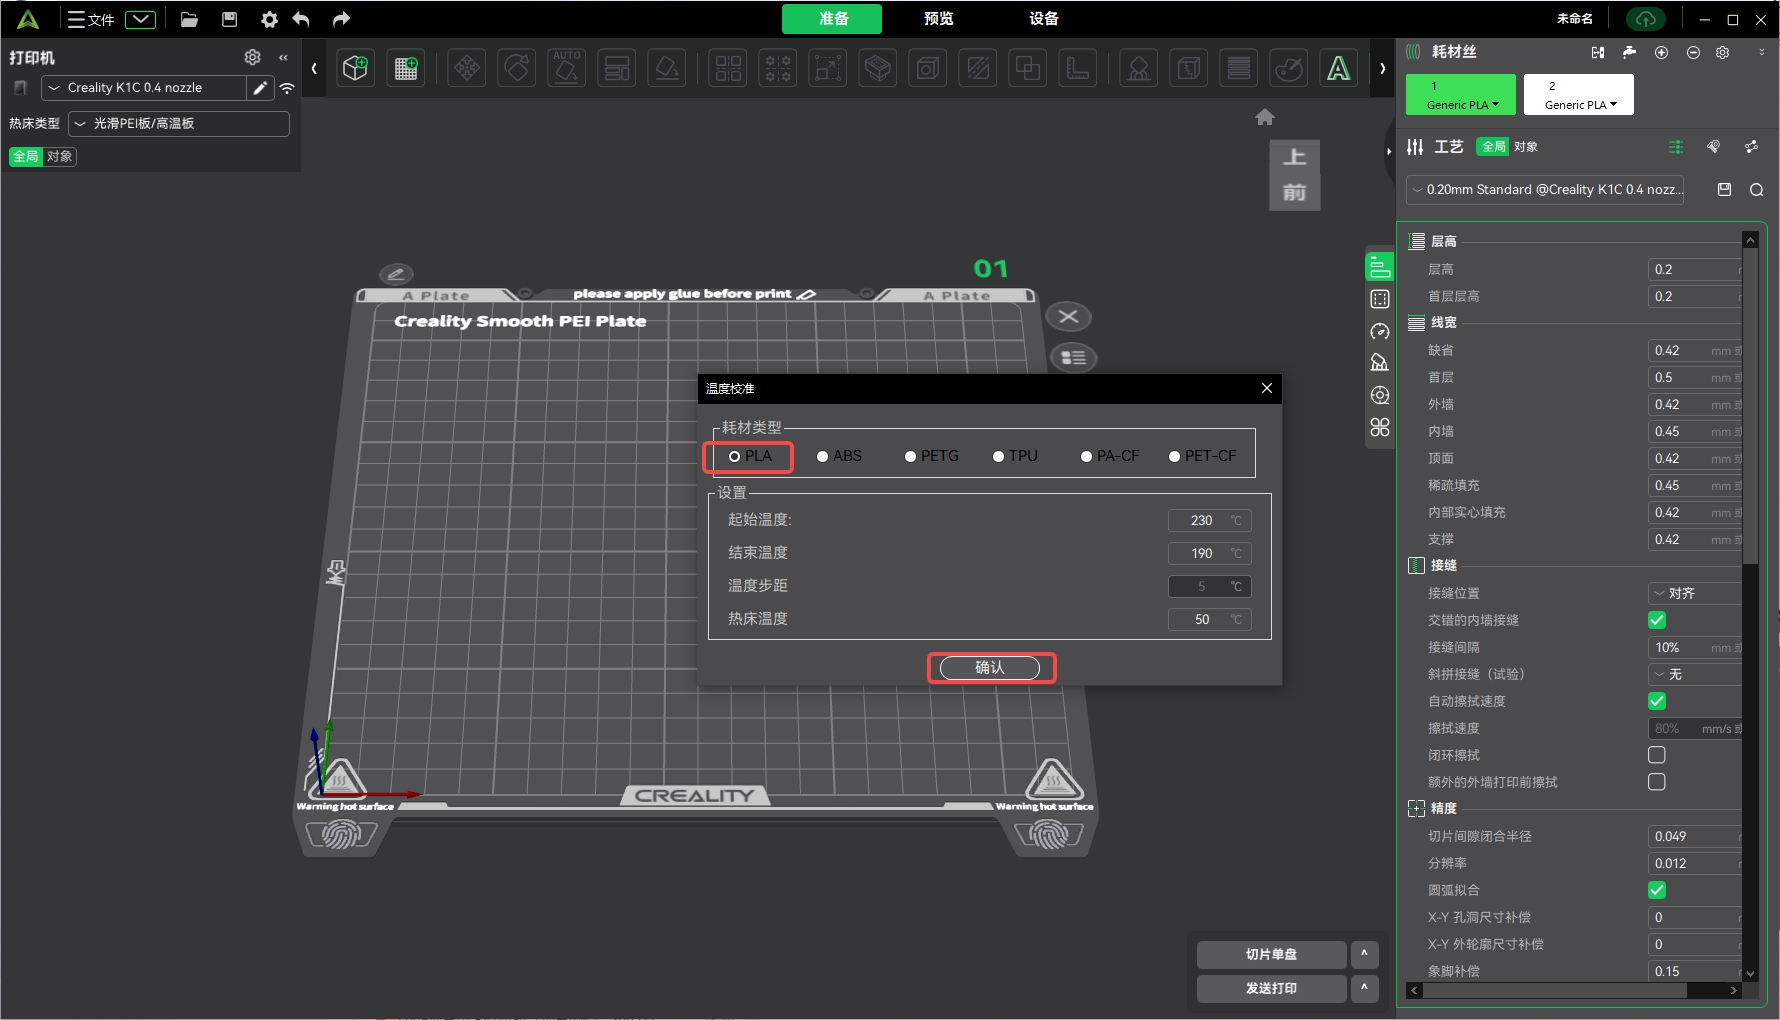This screenshot has height=1020, width=1780.
Task: Add a filament with plus icon
Action: (1661, 52)
